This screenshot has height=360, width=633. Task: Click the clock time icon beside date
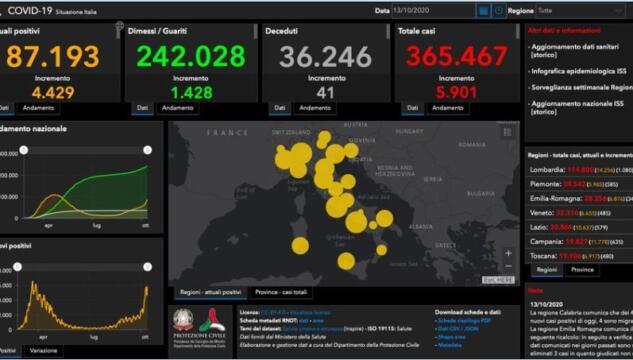point(498,11)
